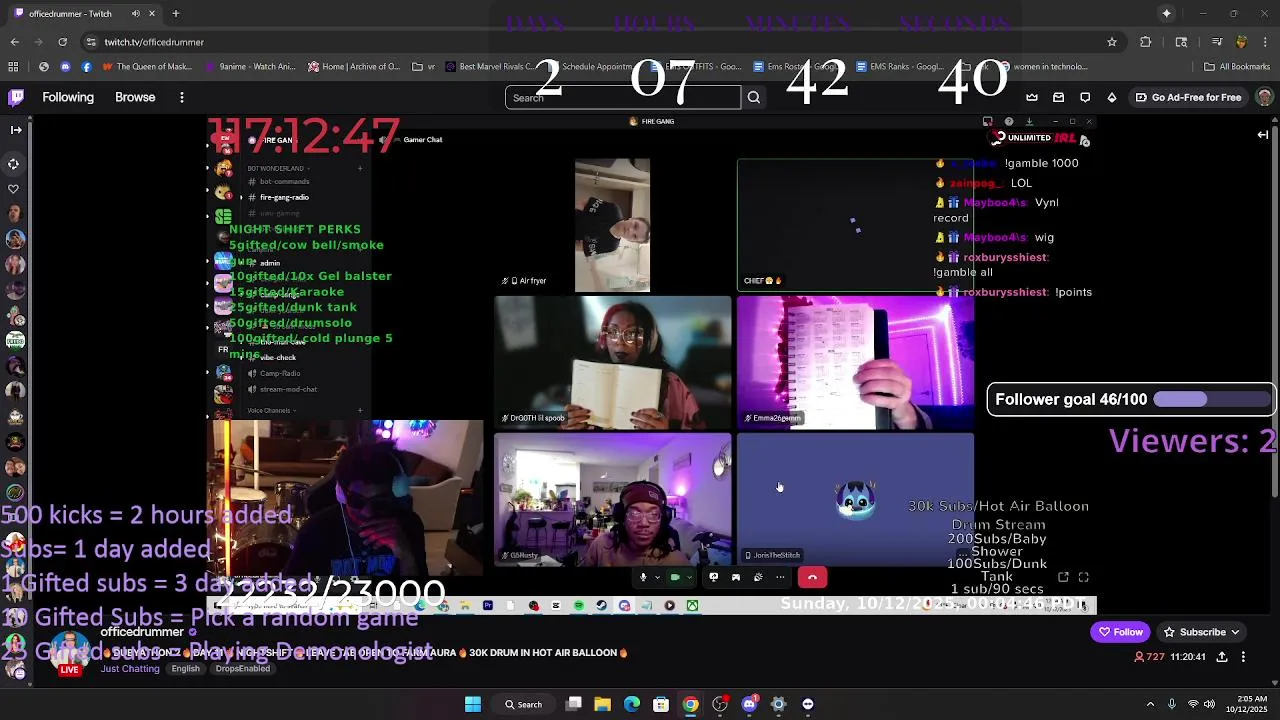Toggle the Discord call microphone button
Screen dimensions: 1280x720
pyautogui.click(x=643, y=577)
